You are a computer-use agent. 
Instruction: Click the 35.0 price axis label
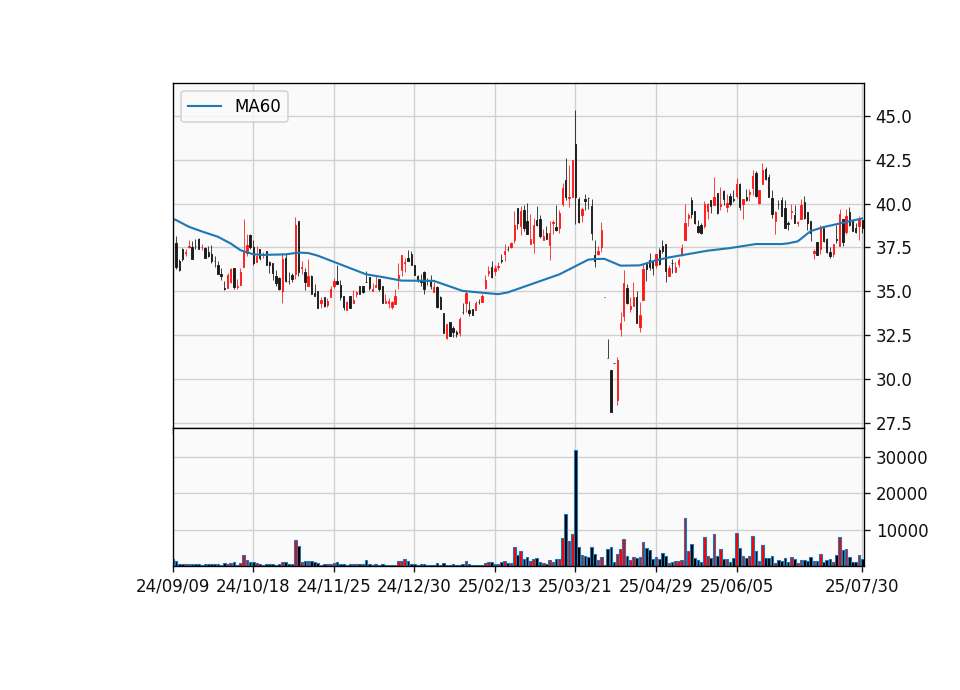(x=893, y=291)
